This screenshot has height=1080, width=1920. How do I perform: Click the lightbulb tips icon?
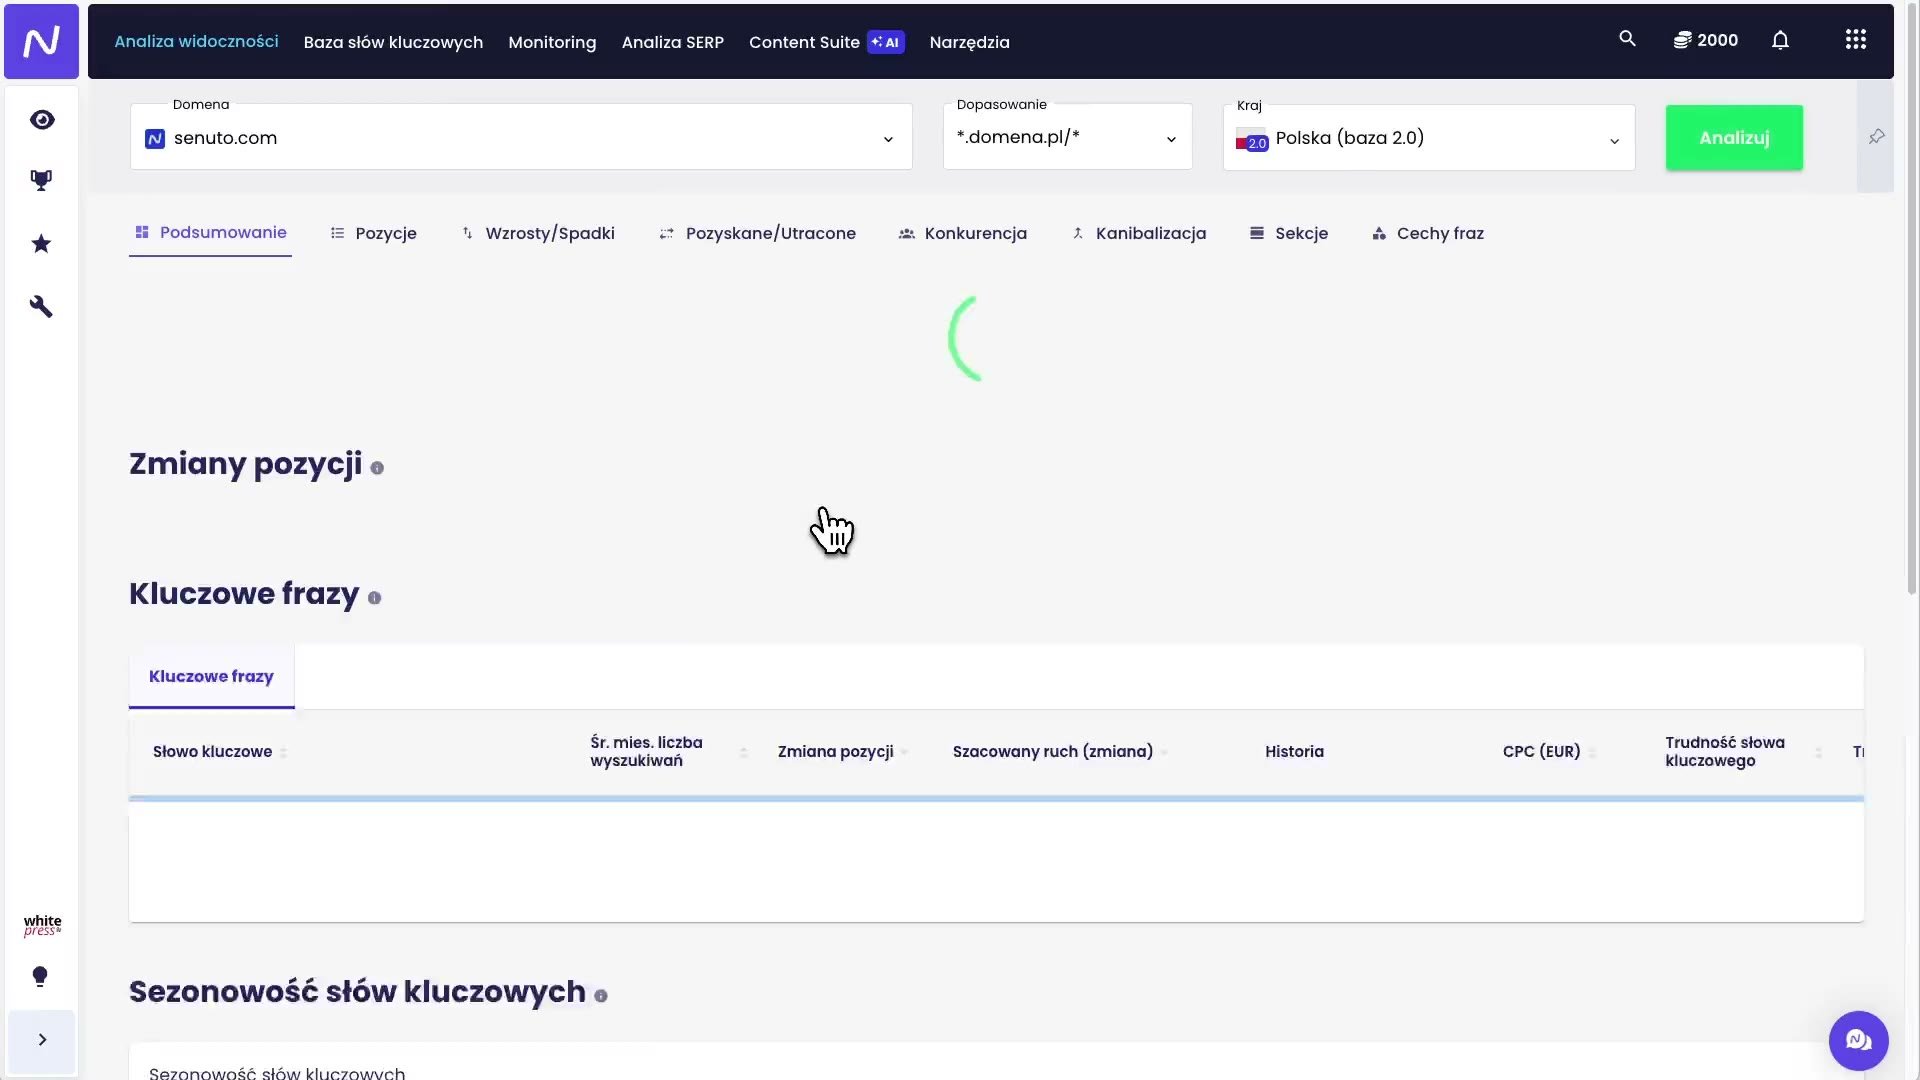point(40,977)
